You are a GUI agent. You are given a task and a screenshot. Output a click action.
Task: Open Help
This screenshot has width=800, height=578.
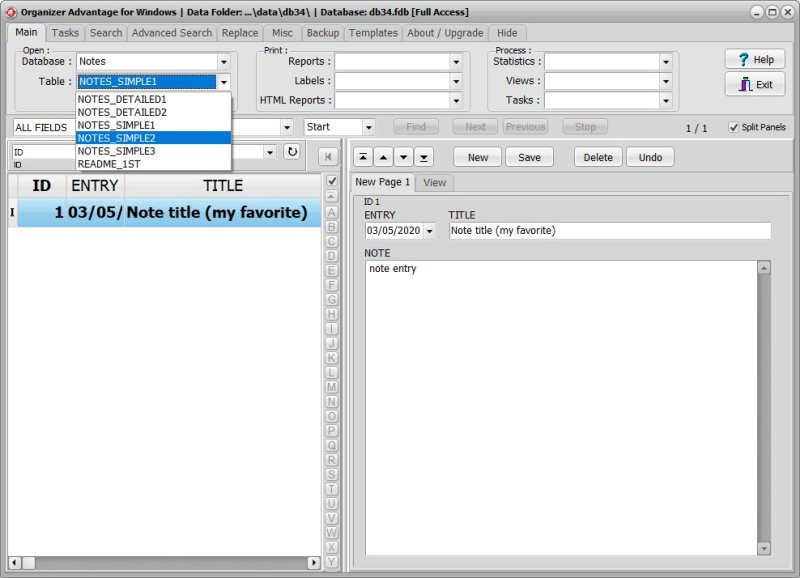pyautogui.click(x=755, y=60)
